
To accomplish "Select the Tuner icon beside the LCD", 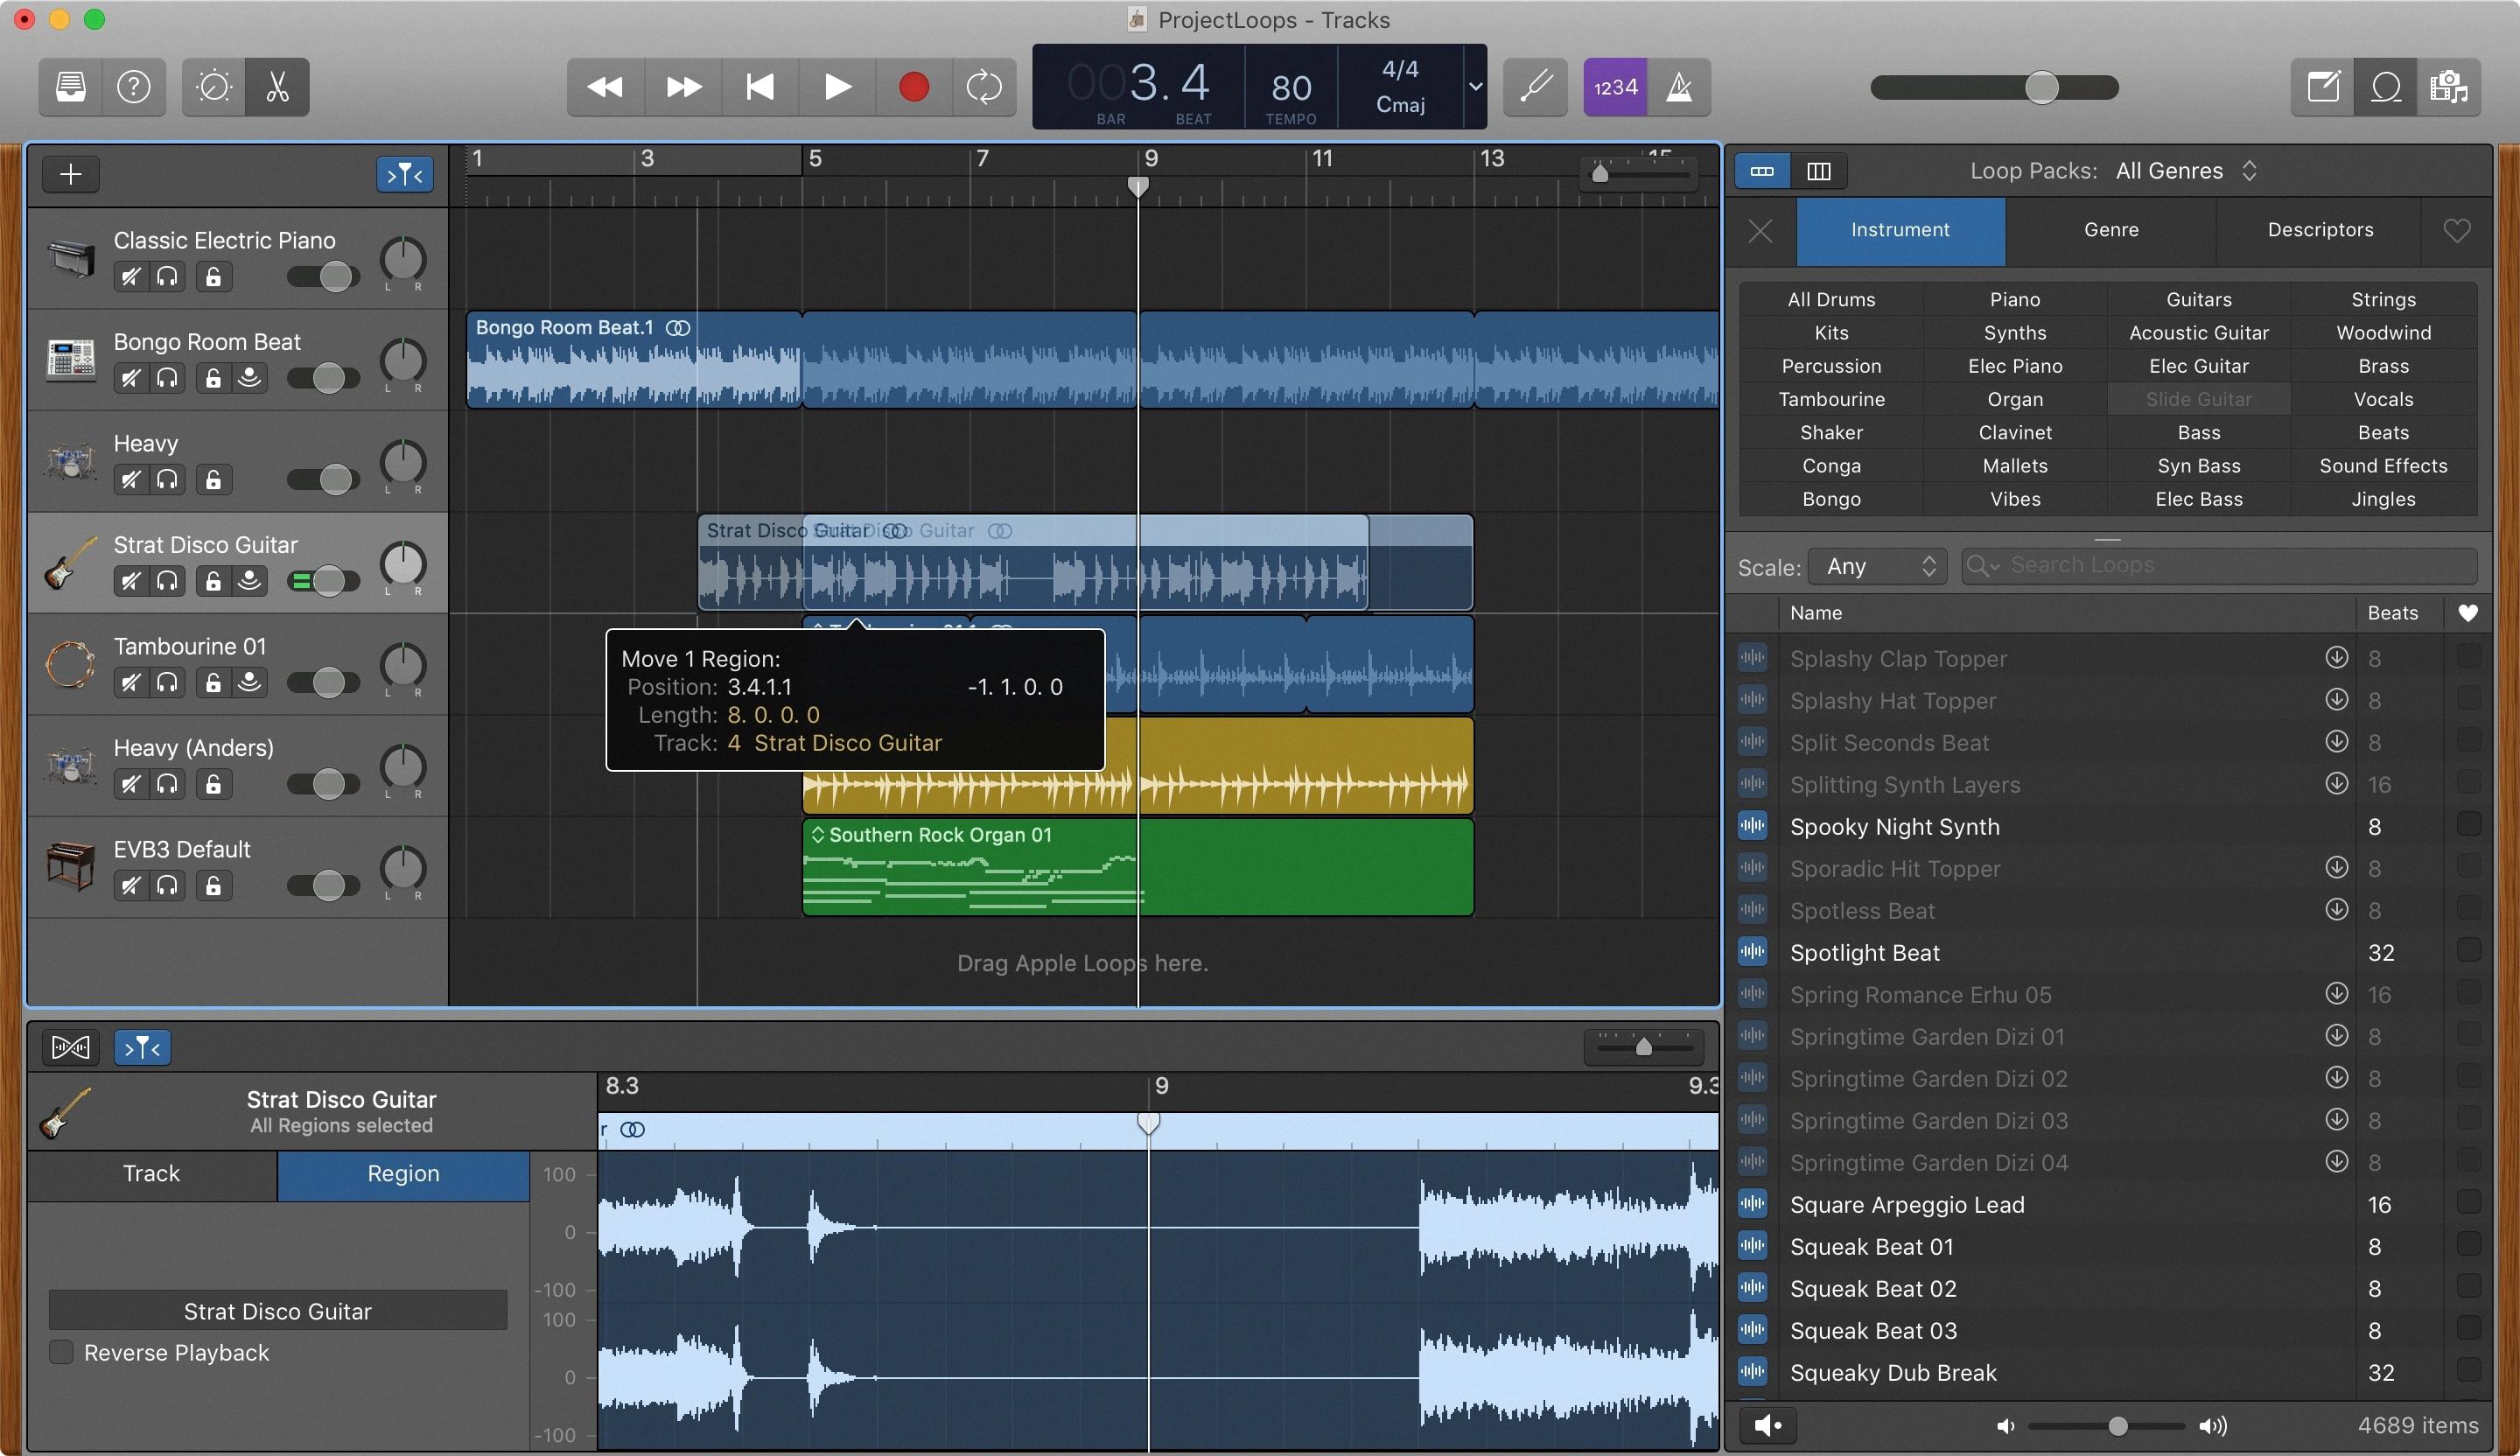I will pos(1534,87).
